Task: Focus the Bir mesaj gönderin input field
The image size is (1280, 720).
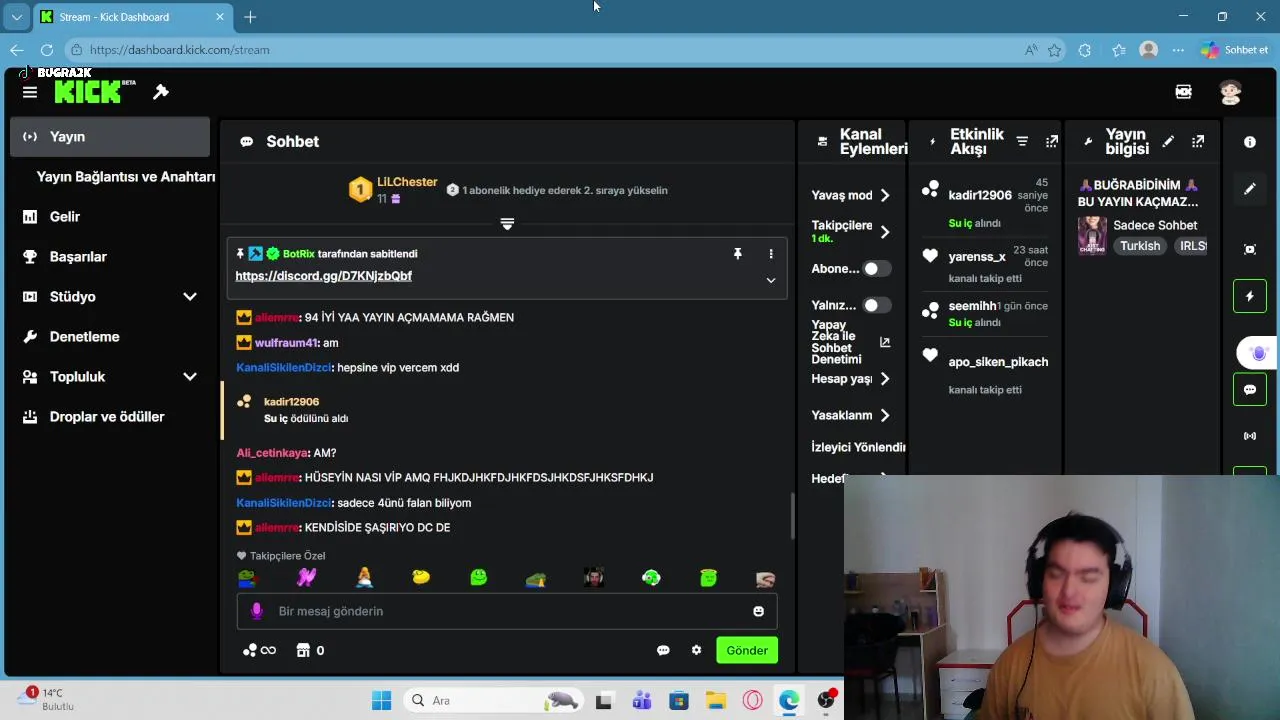Action: coord(507,611)
